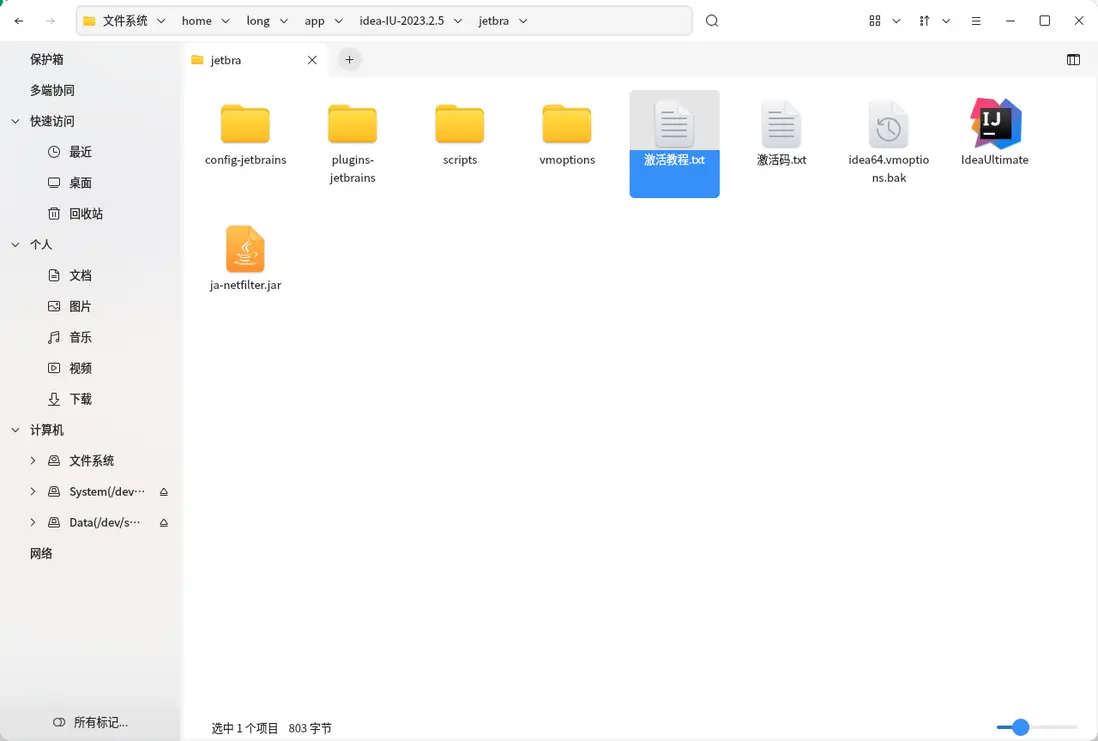Screen dimensions: 1098x741
Task: Select the vmoptions folder
Action: [x=567, y=135]
